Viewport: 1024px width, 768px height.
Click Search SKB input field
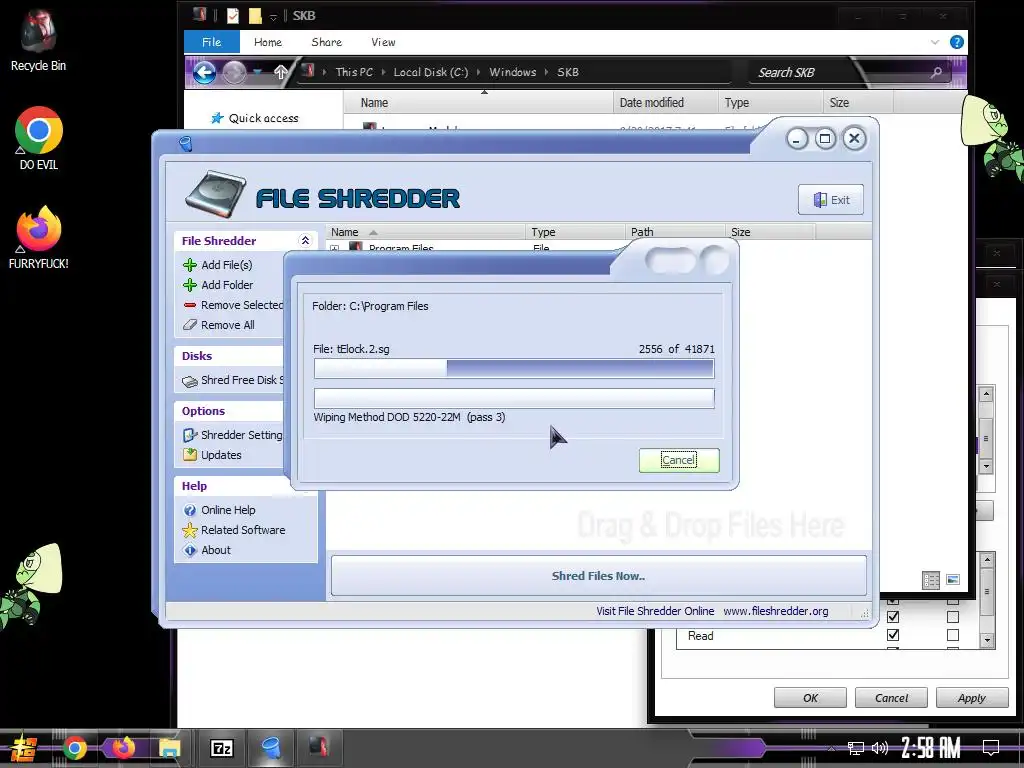[849, 72]
